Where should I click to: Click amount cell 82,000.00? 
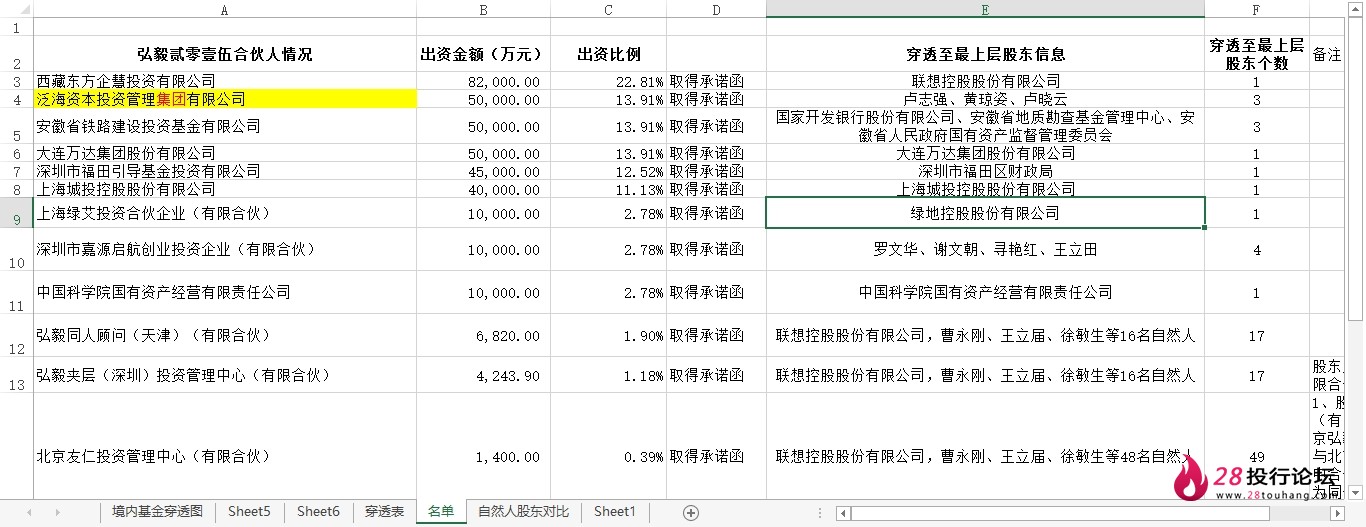tap(483, 81)
